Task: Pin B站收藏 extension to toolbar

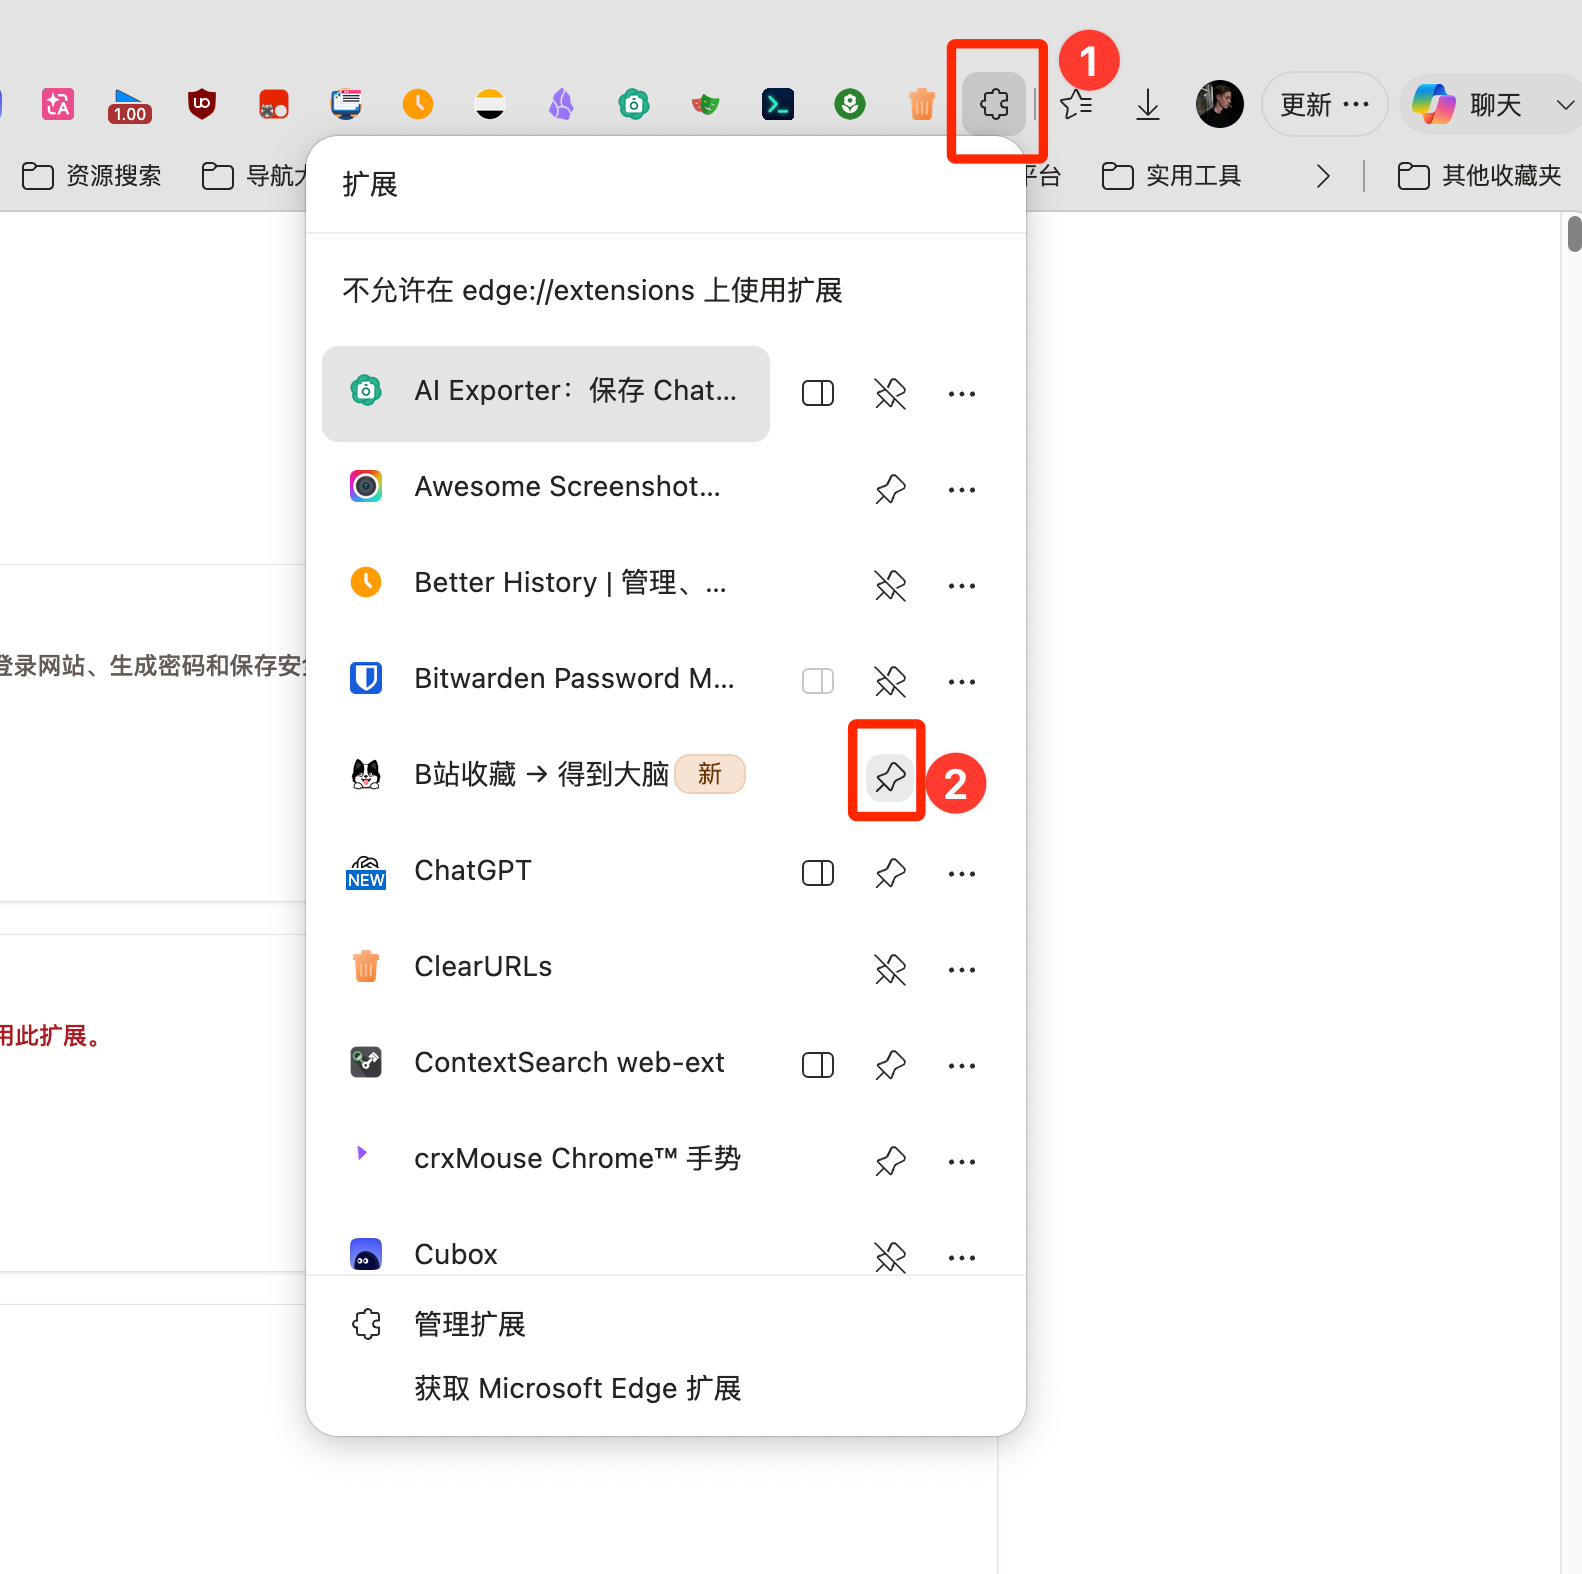Action: click(x=890, y=777)
